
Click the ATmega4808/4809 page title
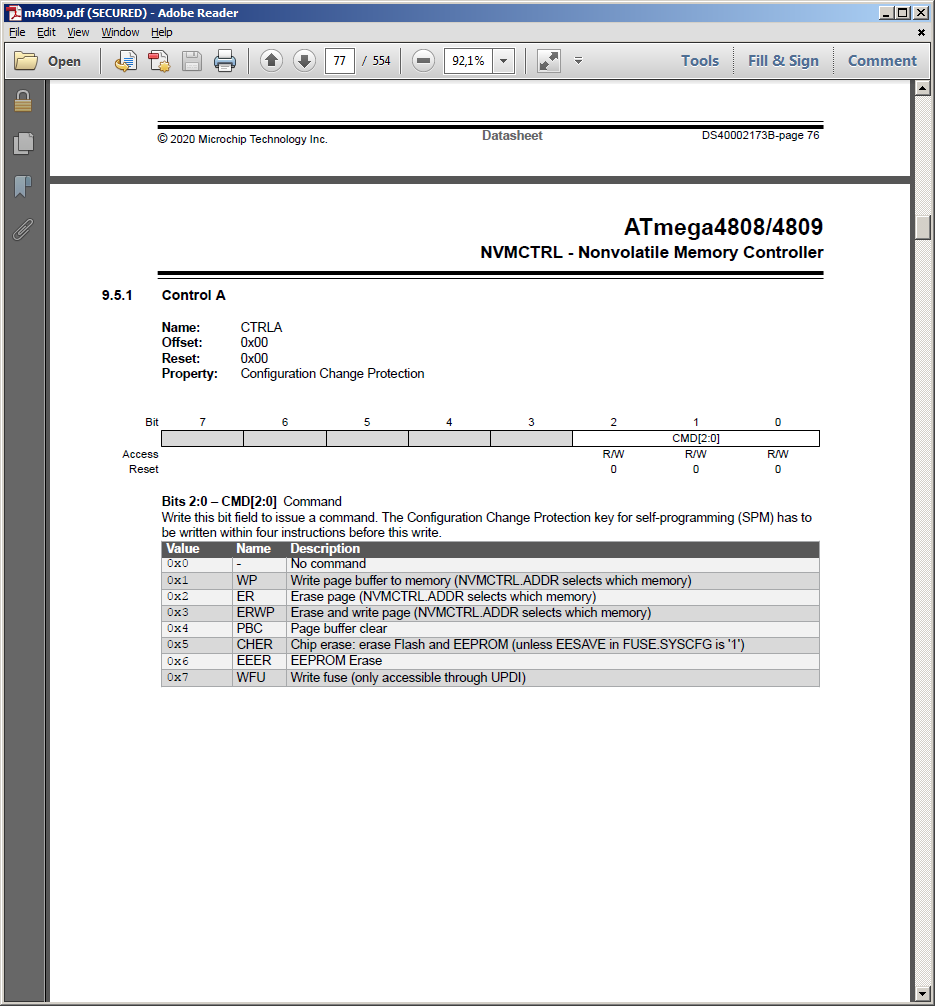pos(723,227)
